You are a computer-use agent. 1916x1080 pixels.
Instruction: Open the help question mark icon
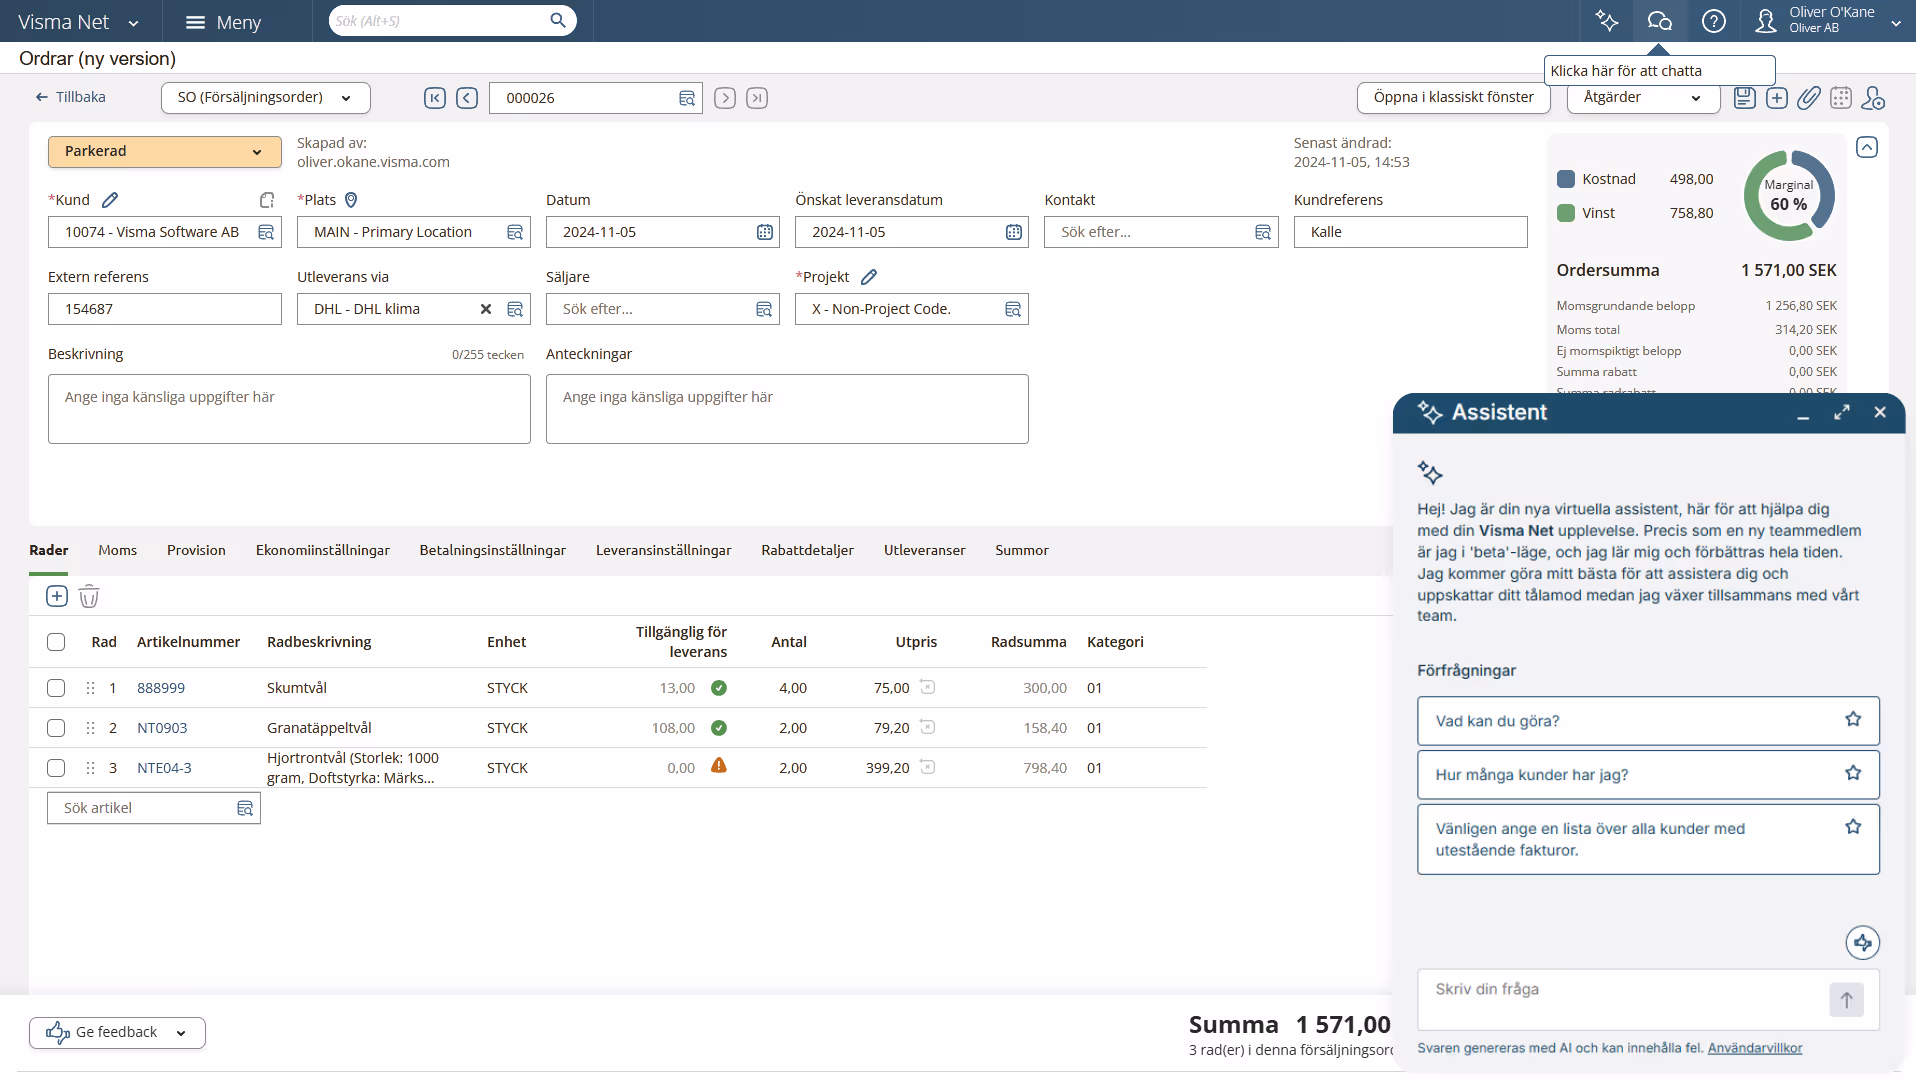pyautogui.click(x=1714, y=20)
